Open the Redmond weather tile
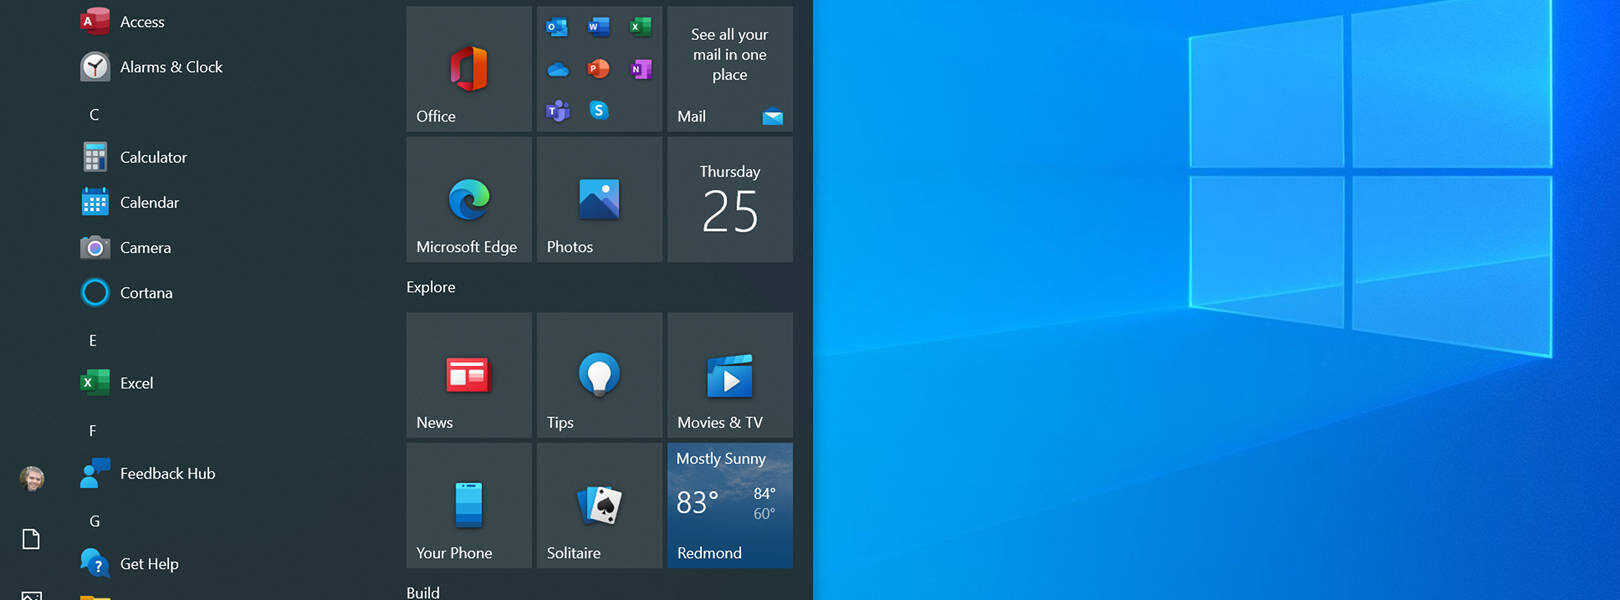Viewport: 1620px width, 600px height. click(x=729, y=505)
